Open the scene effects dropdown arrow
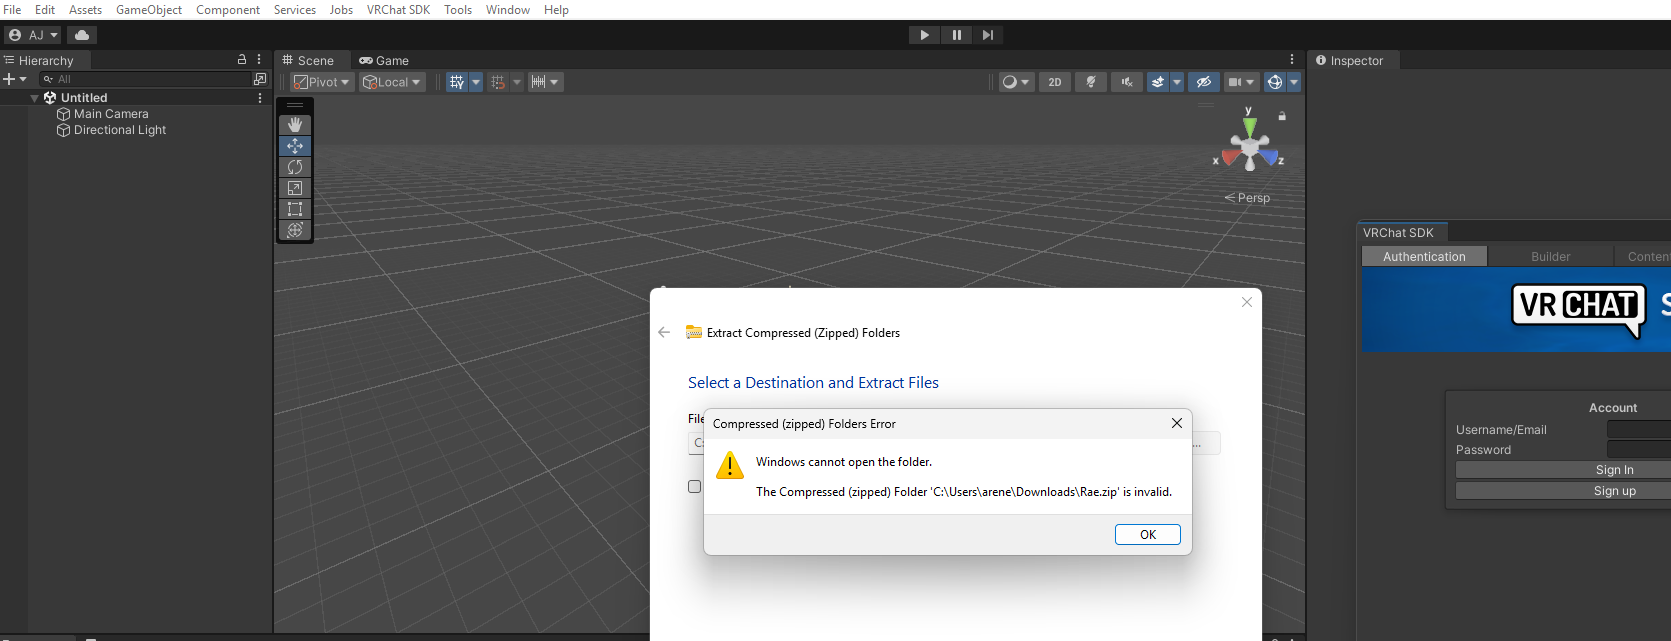The image size is (1671, 641). click(x=1177, y=82)
